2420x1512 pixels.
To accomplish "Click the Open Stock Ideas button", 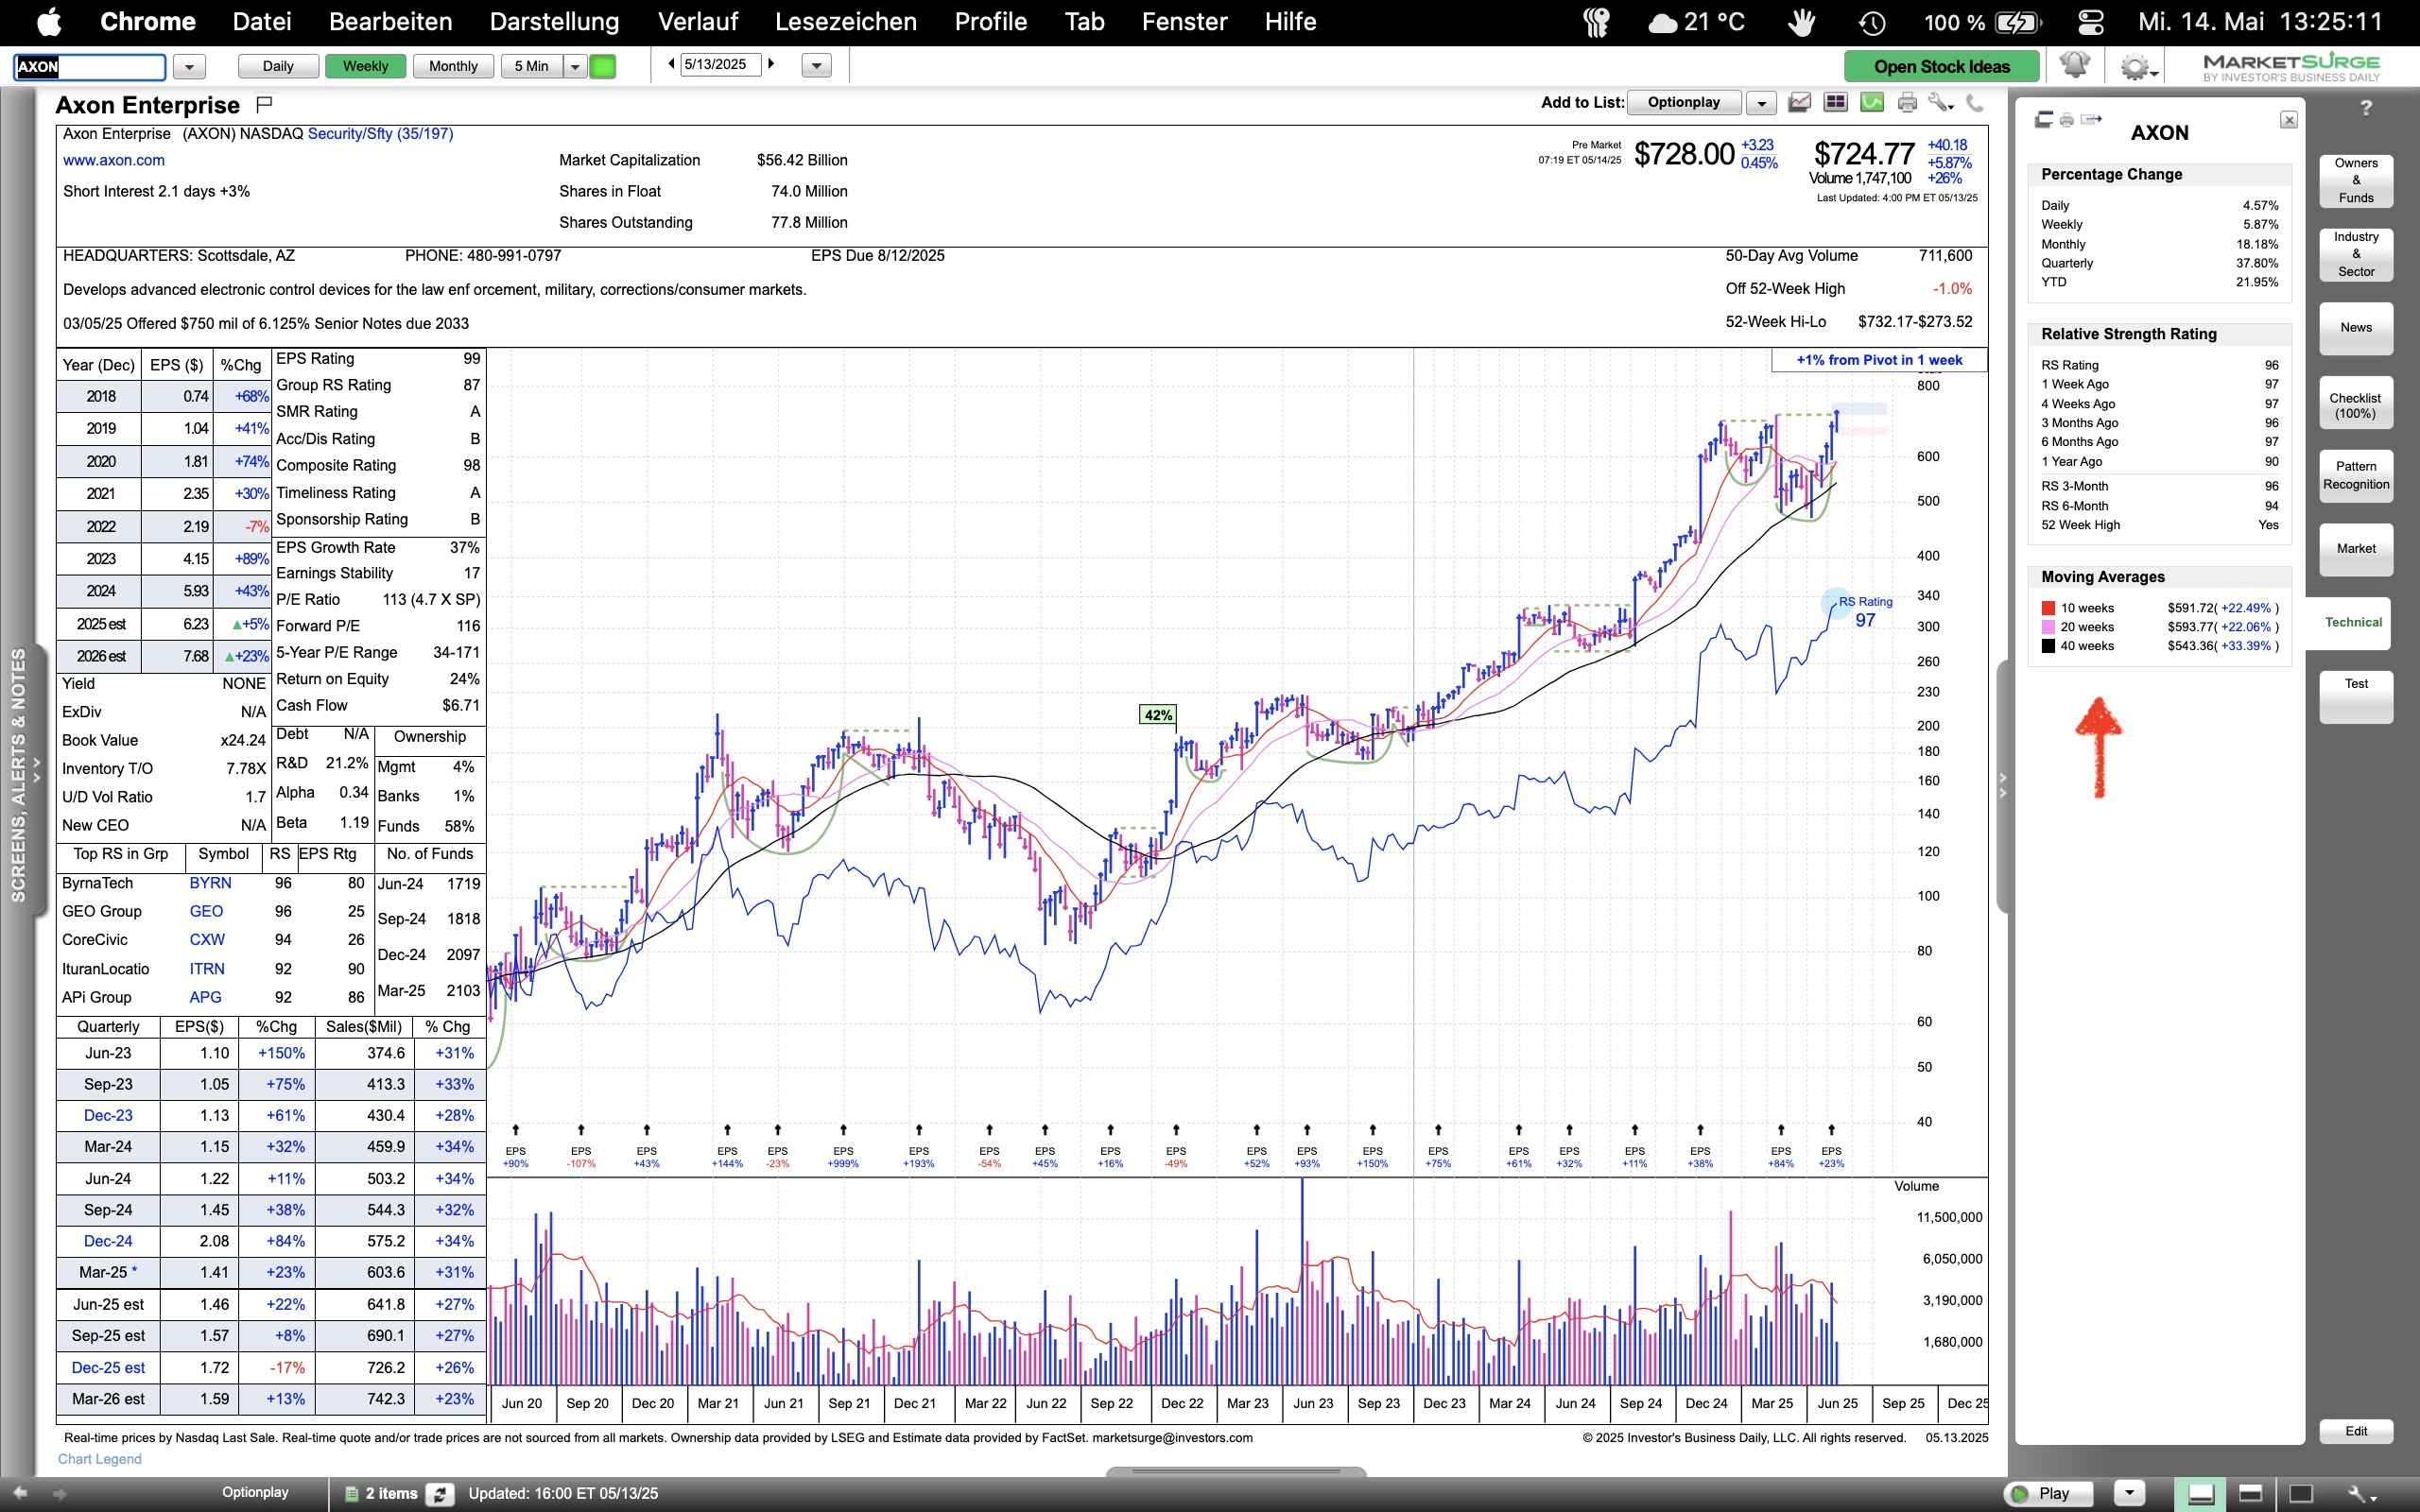I will 1941,67.
